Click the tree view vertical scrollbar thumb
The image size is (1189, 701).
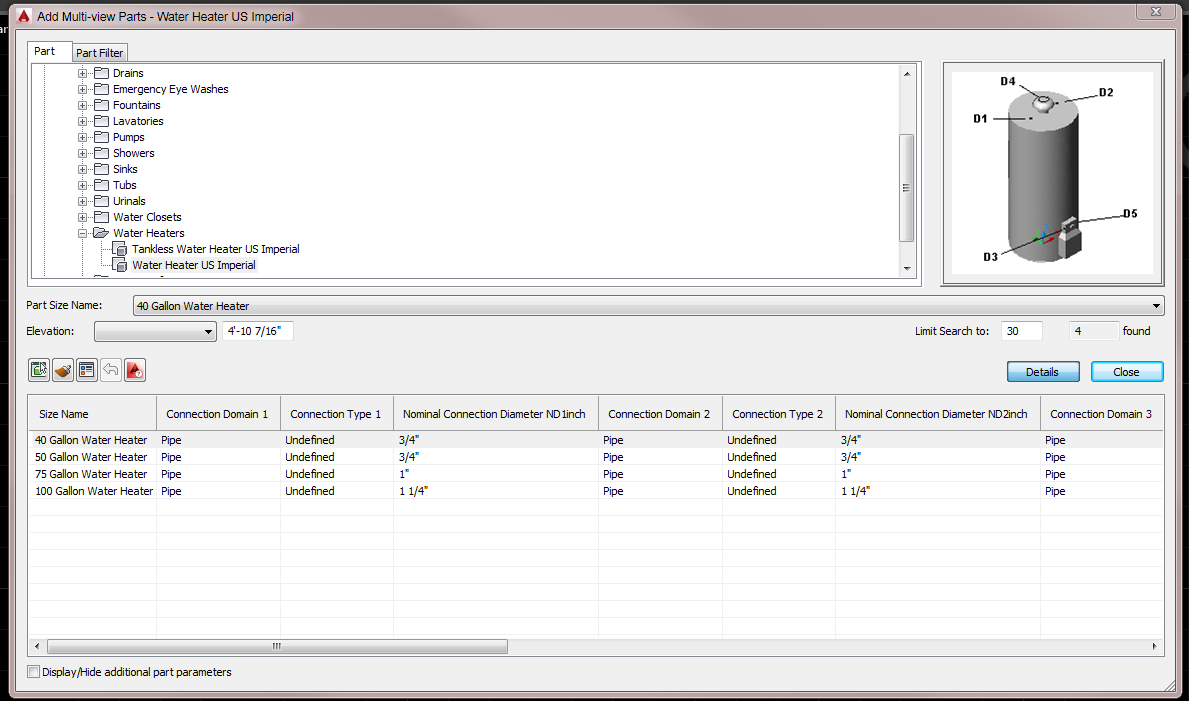[906, 187]
